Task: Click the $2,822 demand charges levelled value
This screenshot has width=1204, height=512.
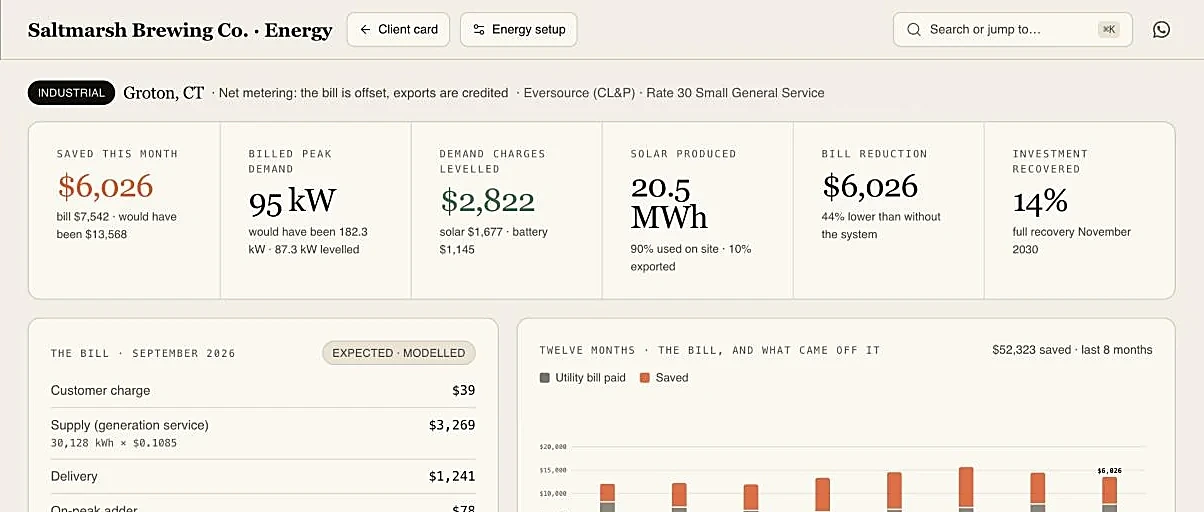Action: pos(487,201)
